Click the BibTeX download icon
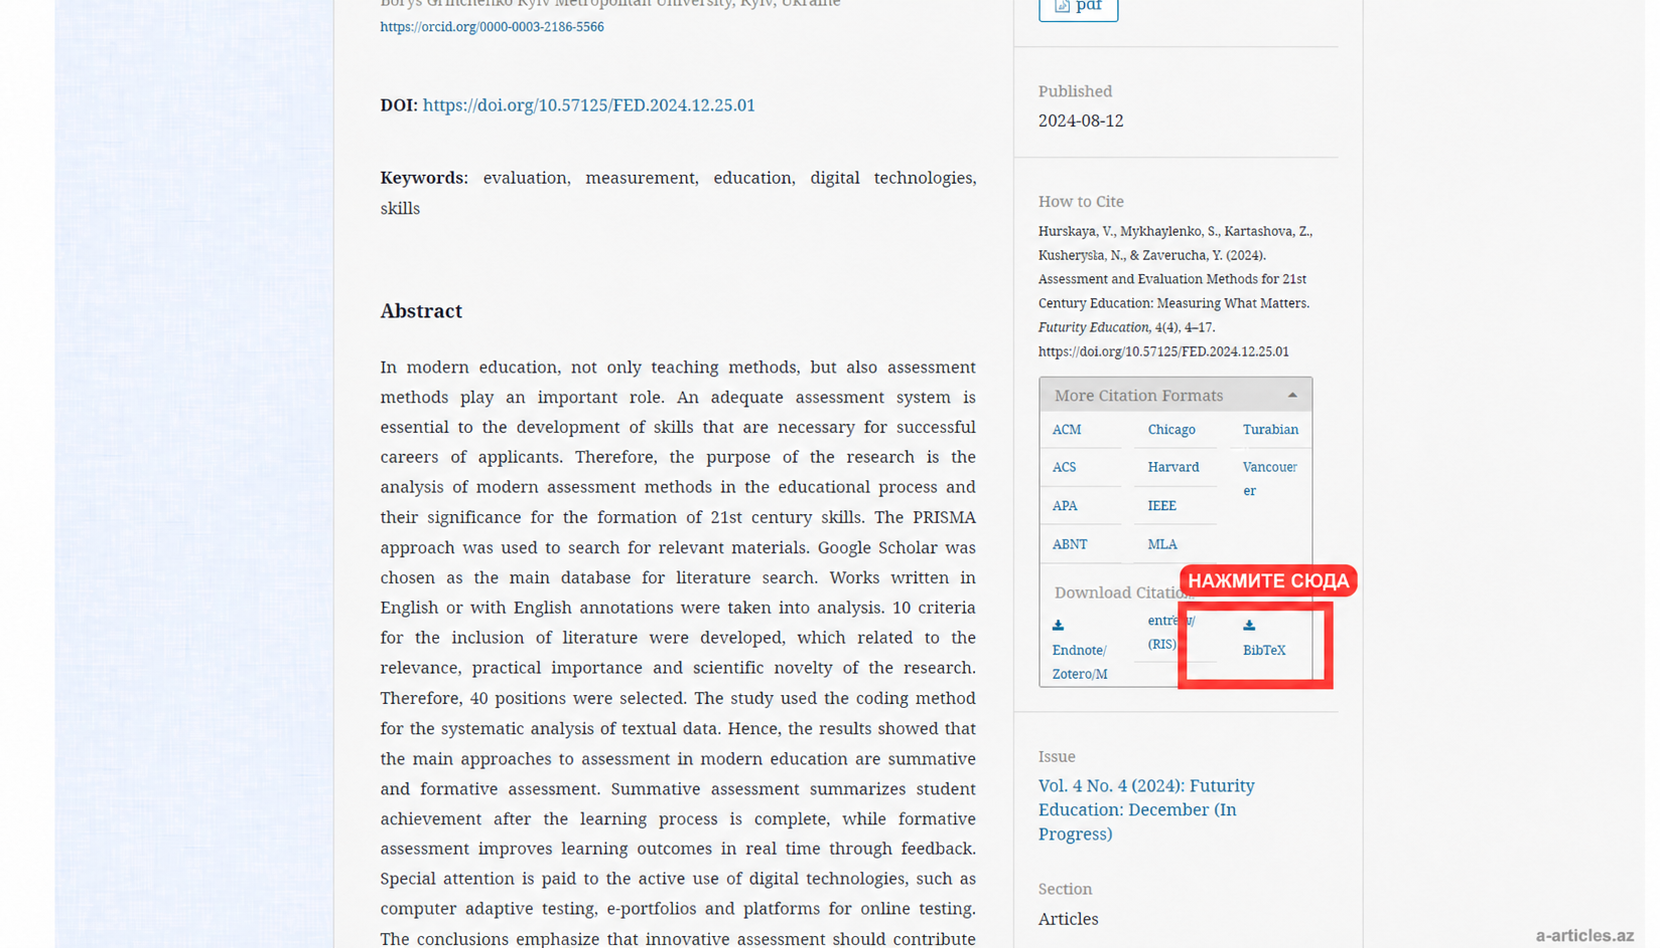 pos(1249,625)
